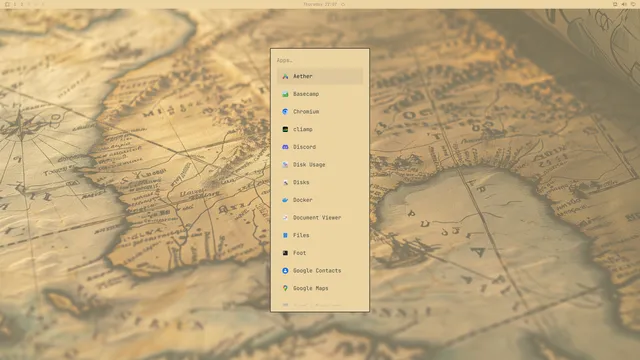Click the update icon beside the clock
Viewport: 640px width, 360px height.
click(343, 4)
